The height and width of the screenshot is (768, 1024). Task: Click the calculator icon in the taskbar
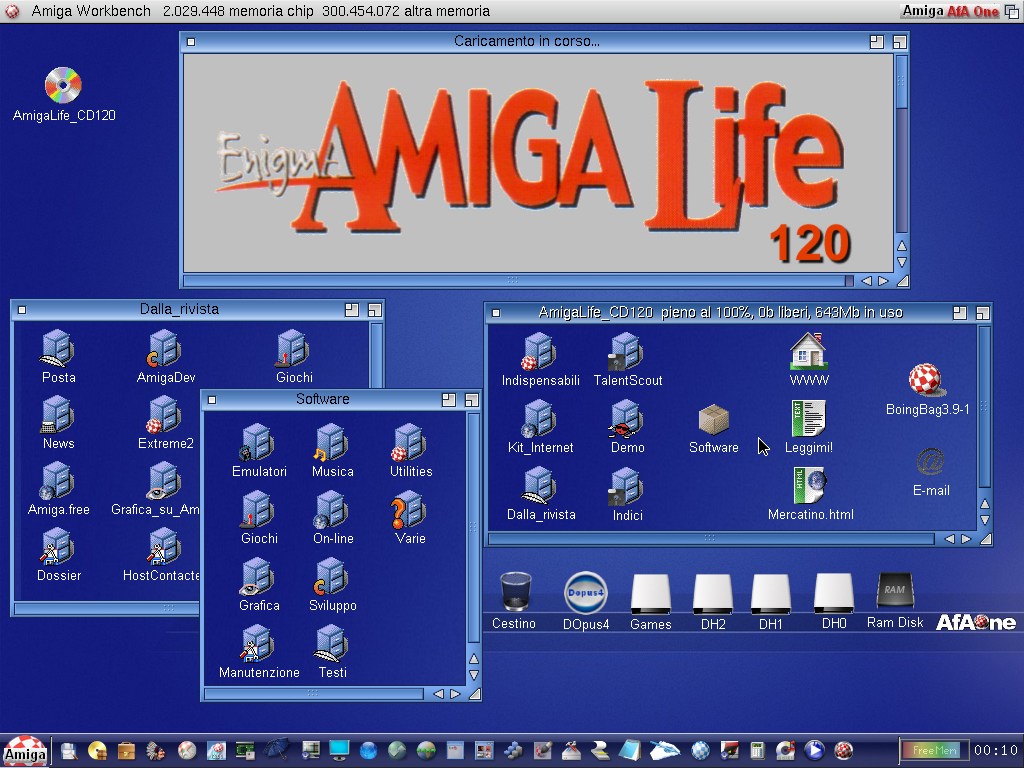(x=757, y=750)
